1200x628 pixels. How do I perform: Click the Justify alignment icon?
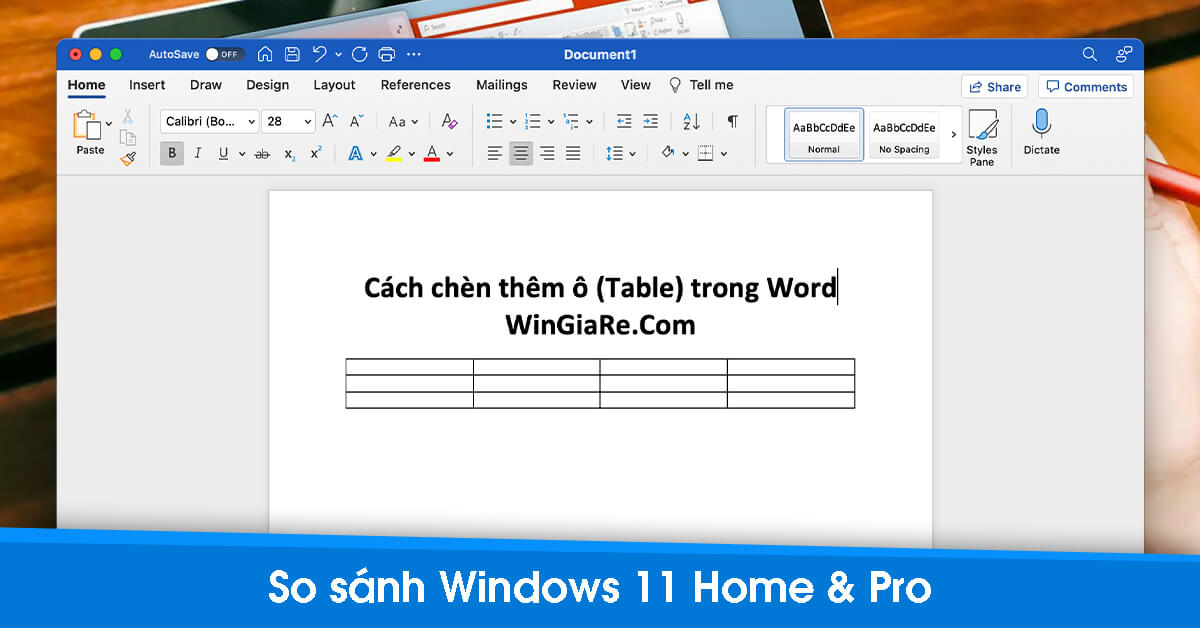point(573,153)
